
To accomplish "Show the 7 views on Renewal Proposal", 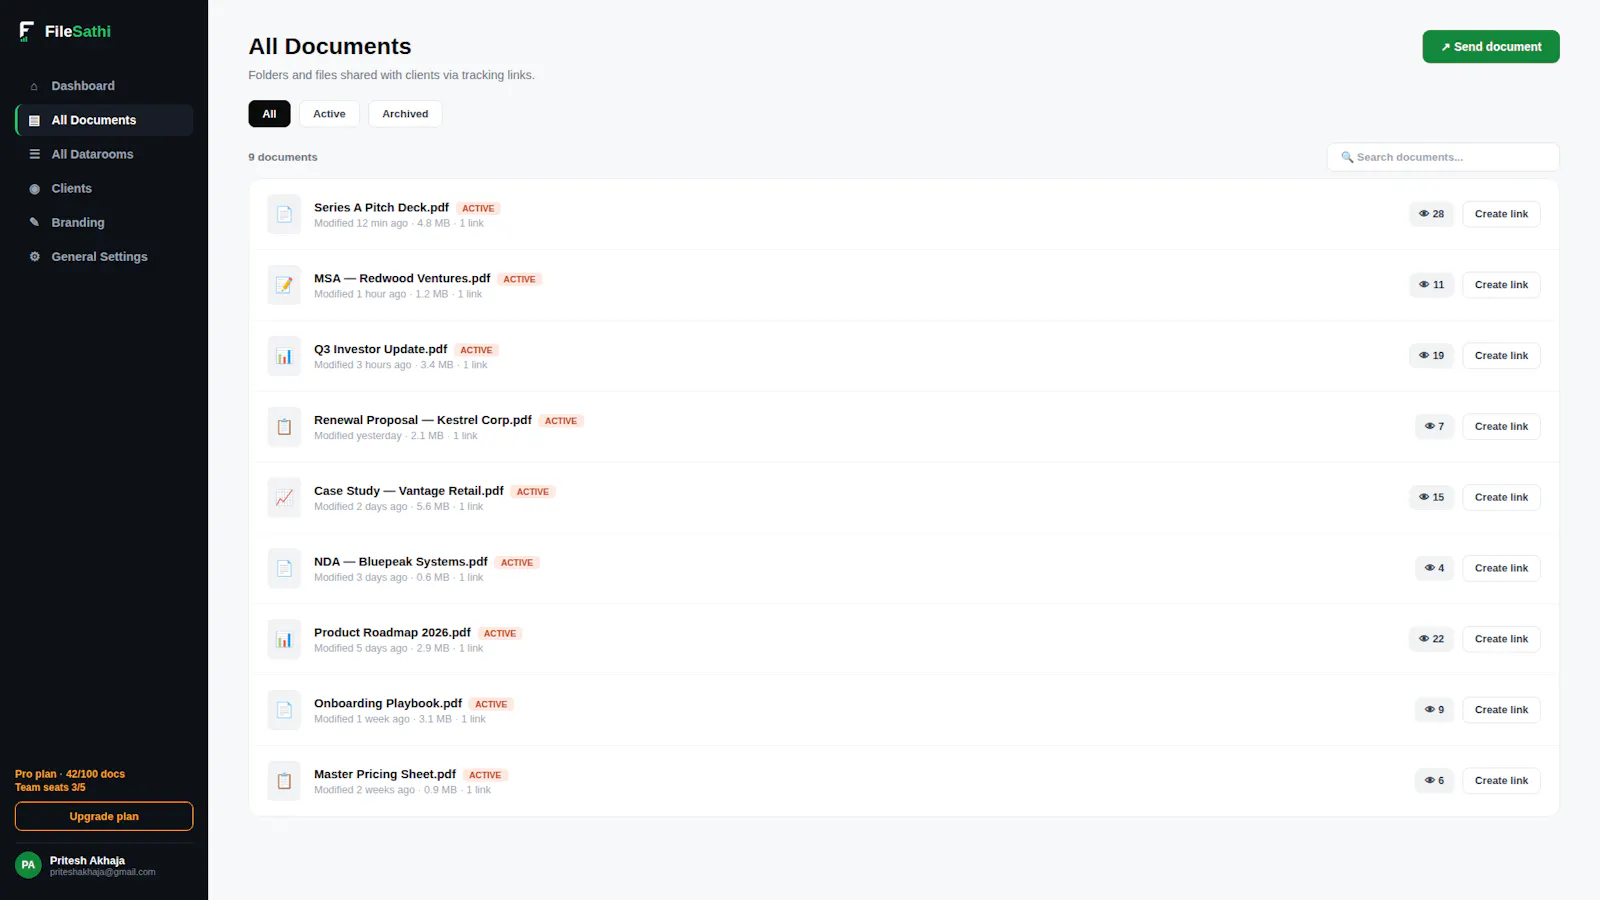I will point(1434,427).
